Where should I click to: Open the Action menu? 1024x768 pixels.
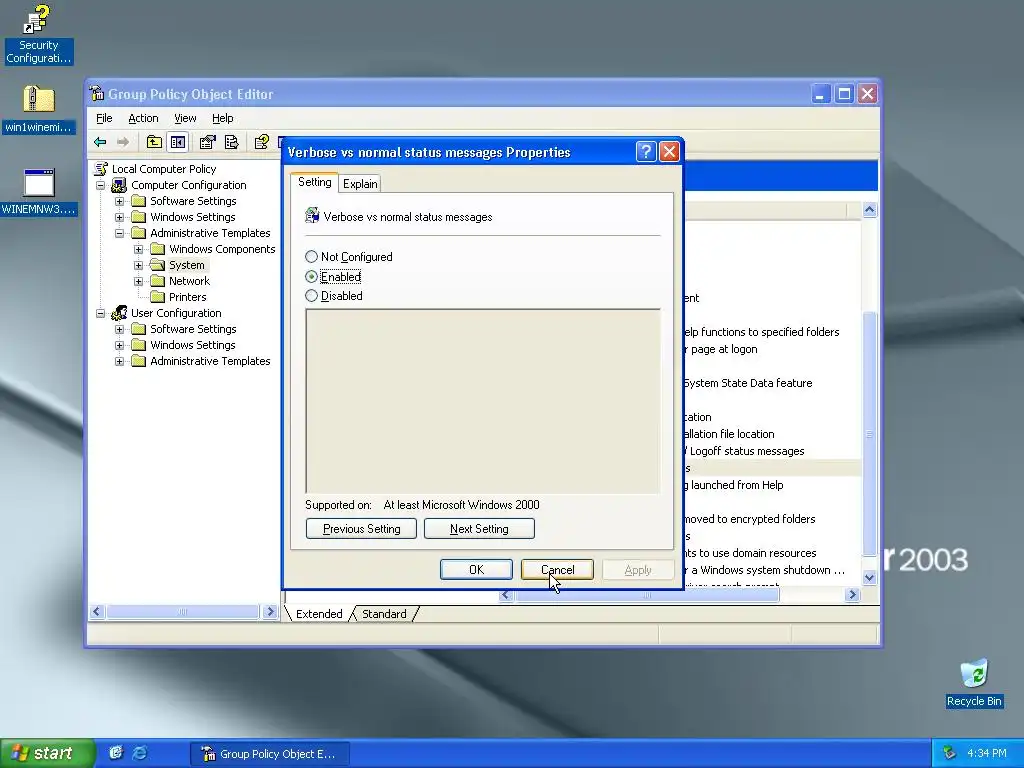click(143, 118)
